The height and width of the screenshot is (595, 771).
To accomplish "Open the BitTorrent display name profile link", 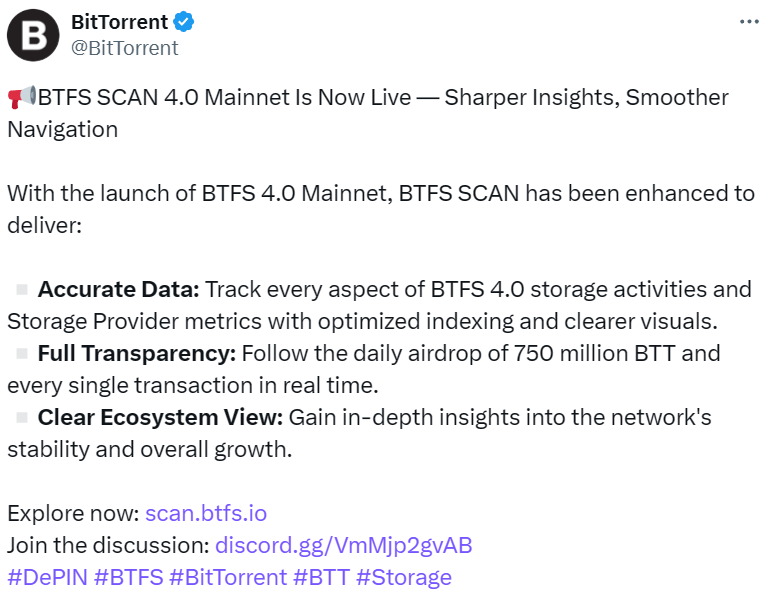I will [119, 22].
